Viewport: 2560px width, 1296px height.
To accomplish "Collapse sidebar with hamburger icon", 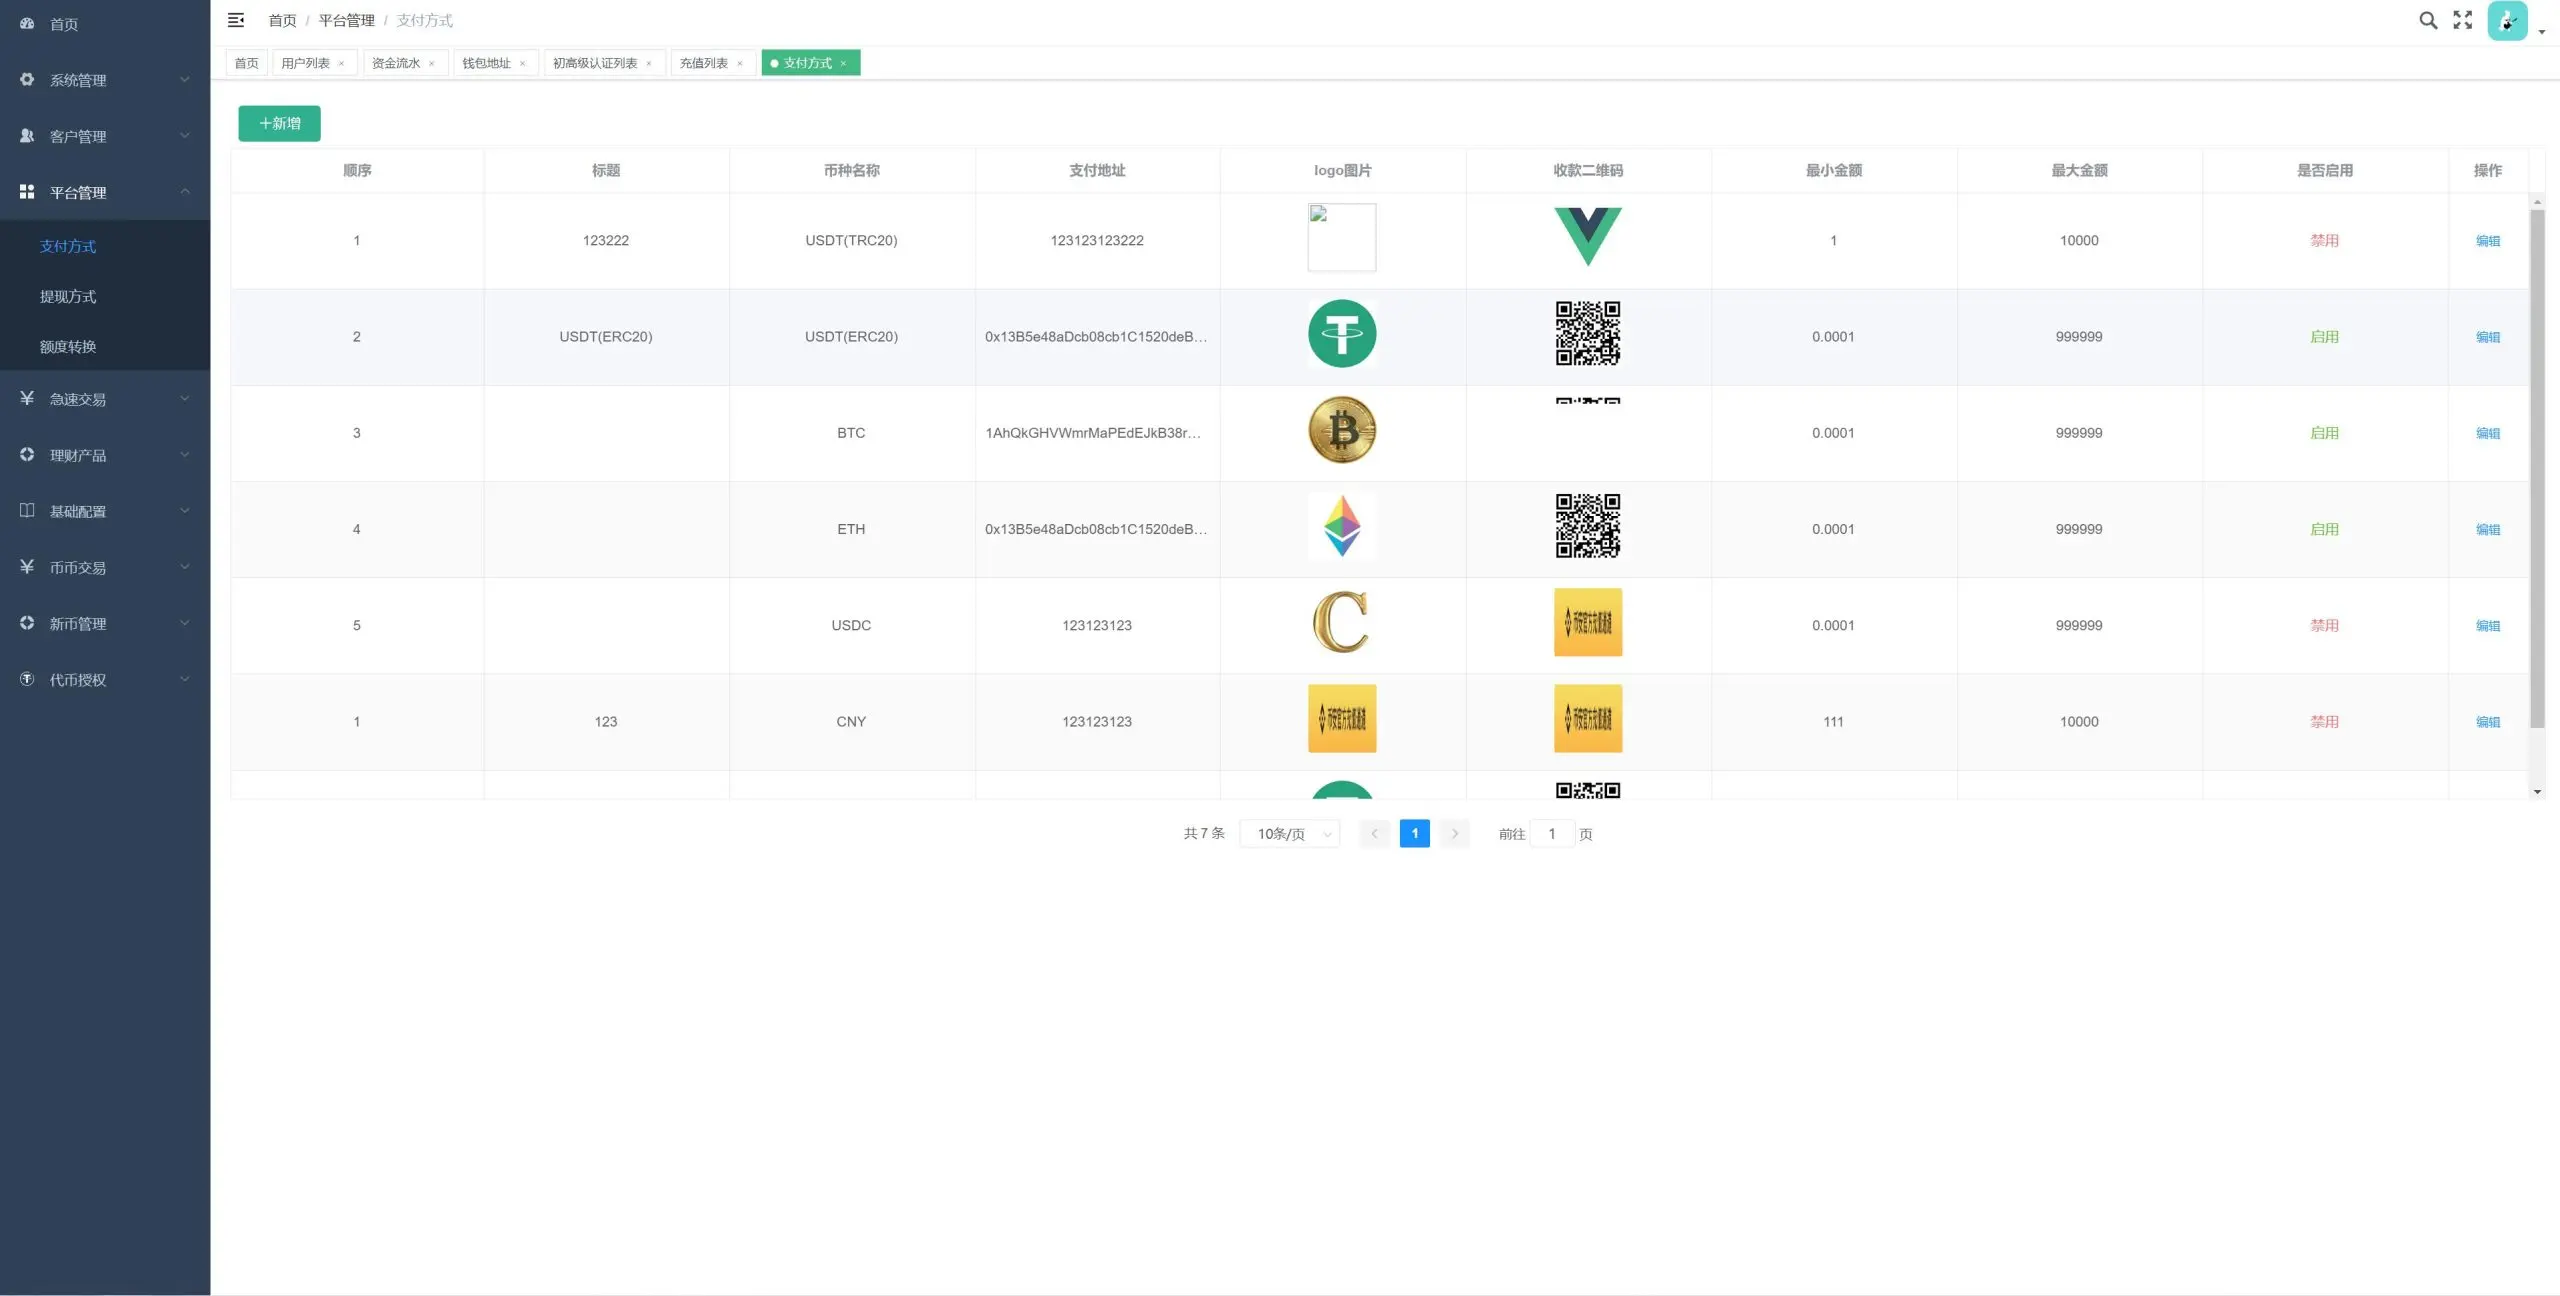I will click(236, 20).
